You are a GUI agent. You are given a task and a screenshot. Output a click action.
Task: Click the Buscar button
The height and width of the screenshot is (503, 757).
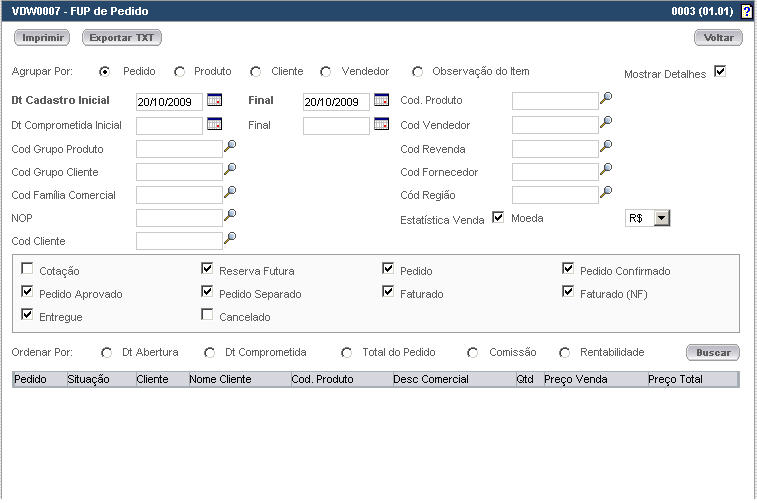coord(713,352)
